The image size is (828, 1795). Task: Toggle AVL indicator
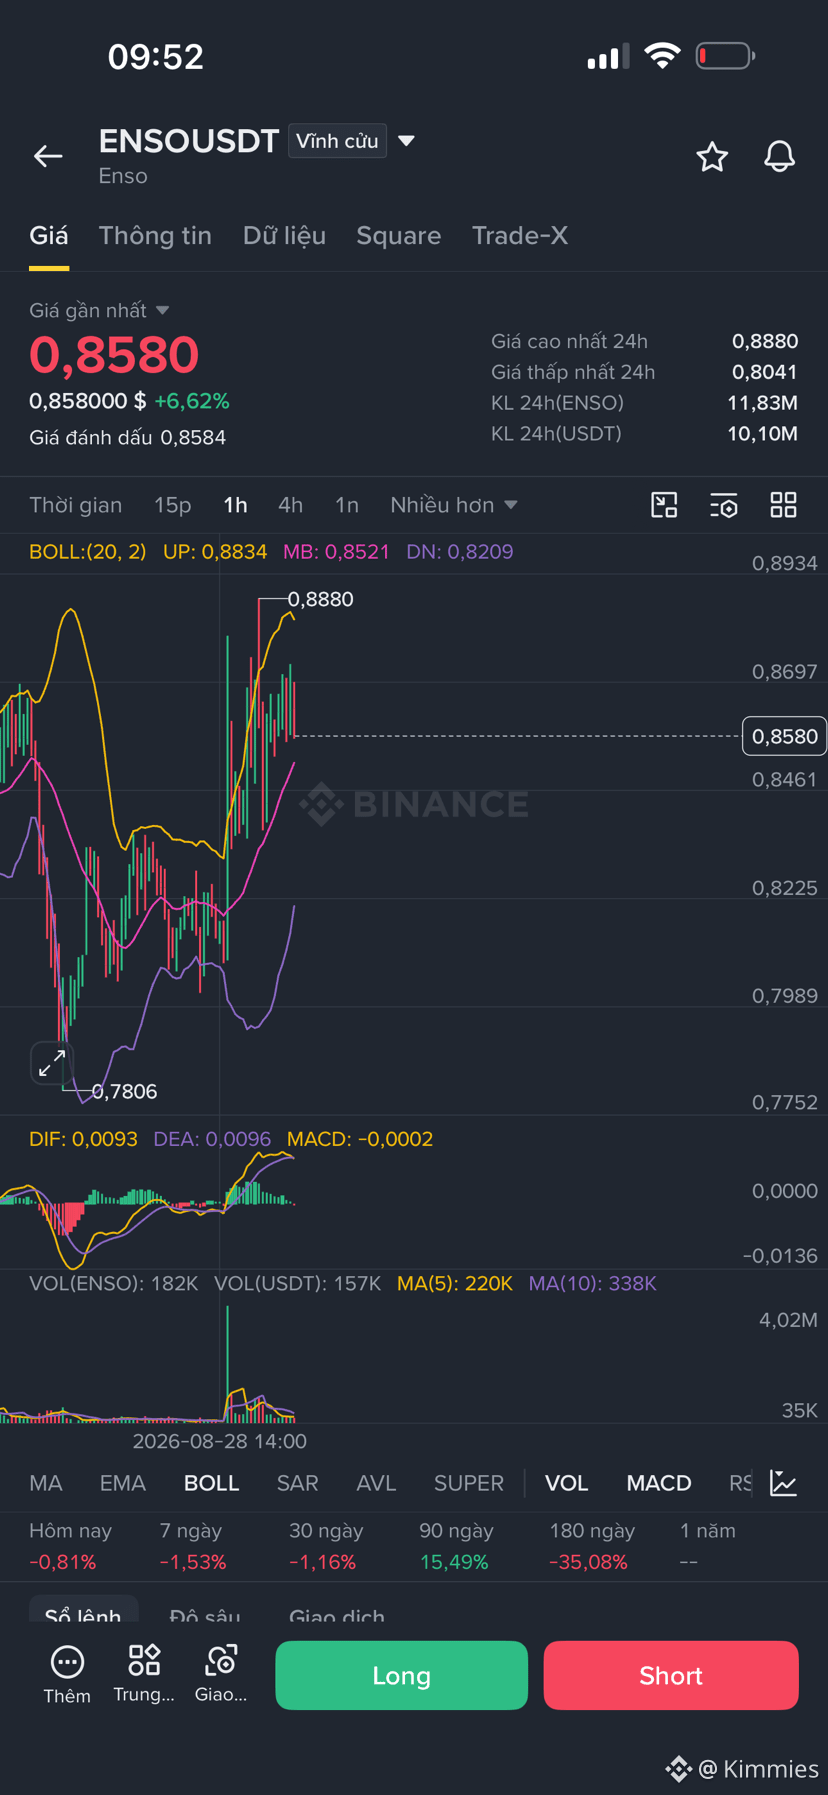click(376, 1483)
